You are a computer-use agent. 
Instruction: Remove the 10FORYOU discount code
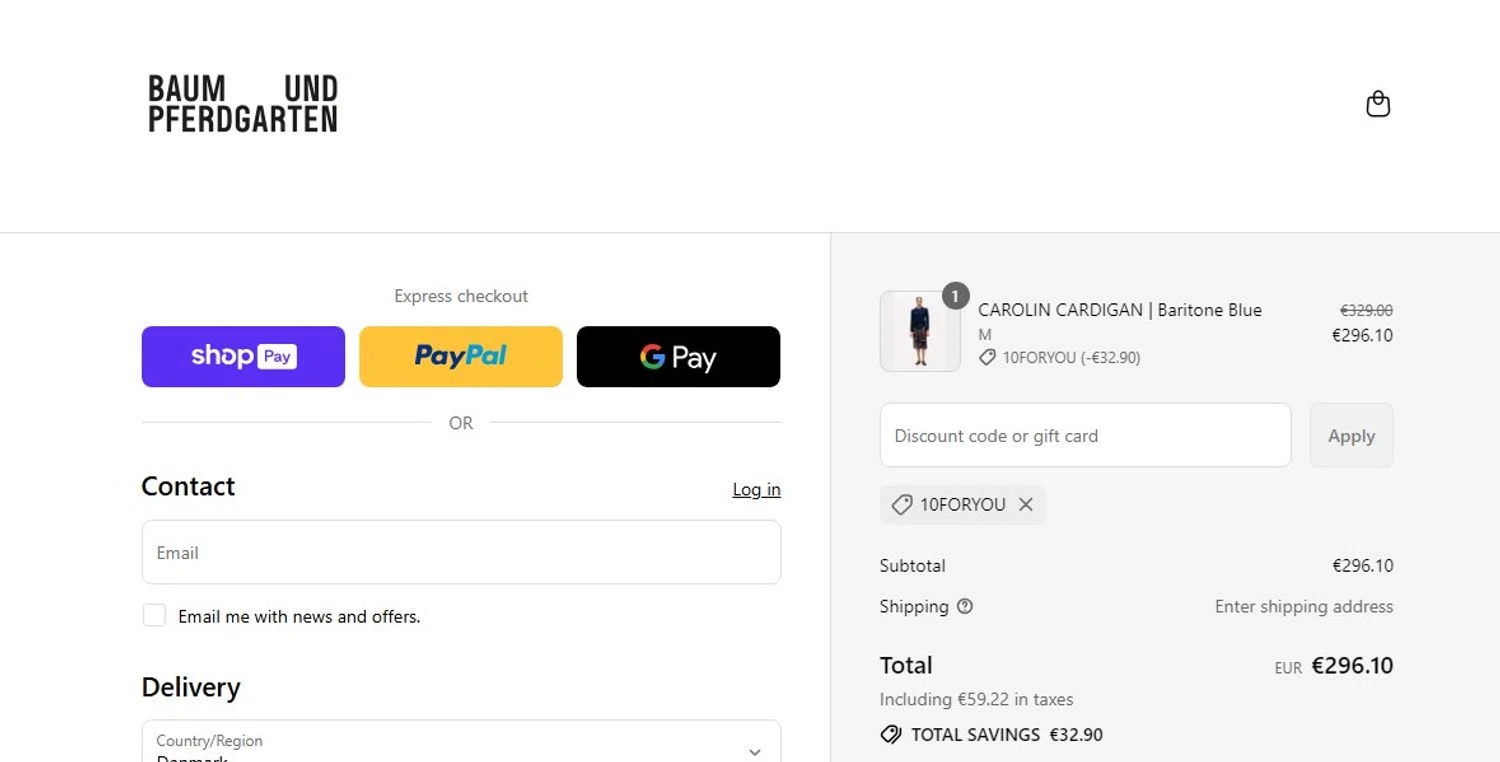point(1026,505)
